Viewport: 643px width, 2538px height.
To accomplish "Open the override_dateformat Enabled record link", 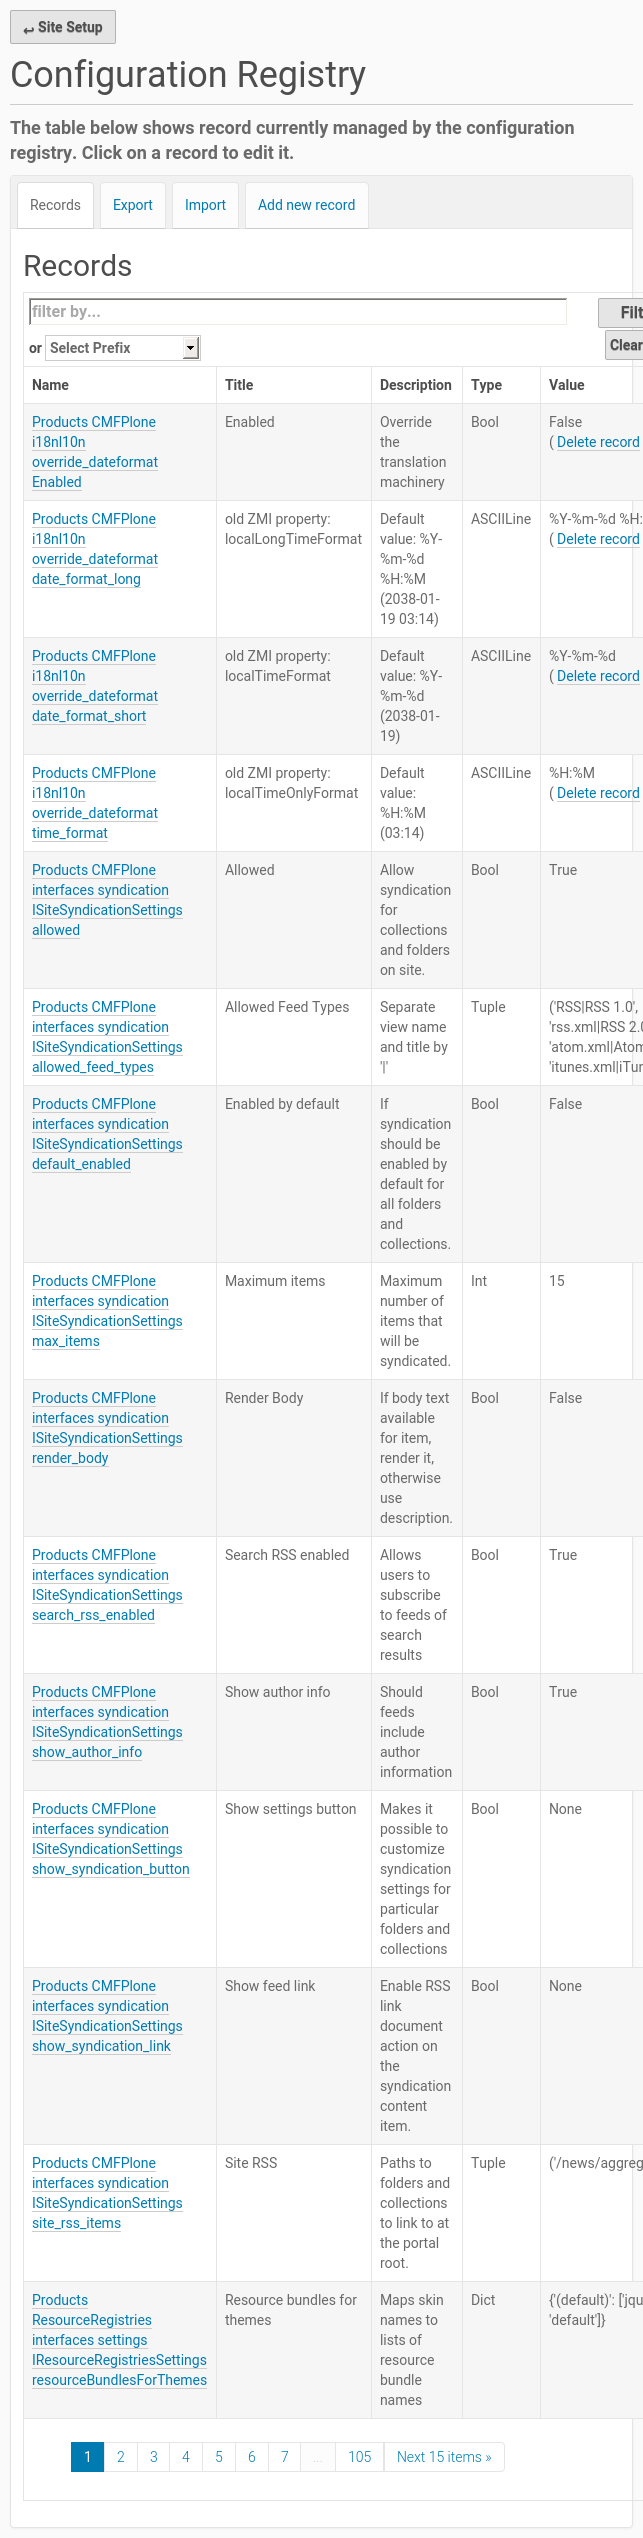I will click(x=94, y=452).
